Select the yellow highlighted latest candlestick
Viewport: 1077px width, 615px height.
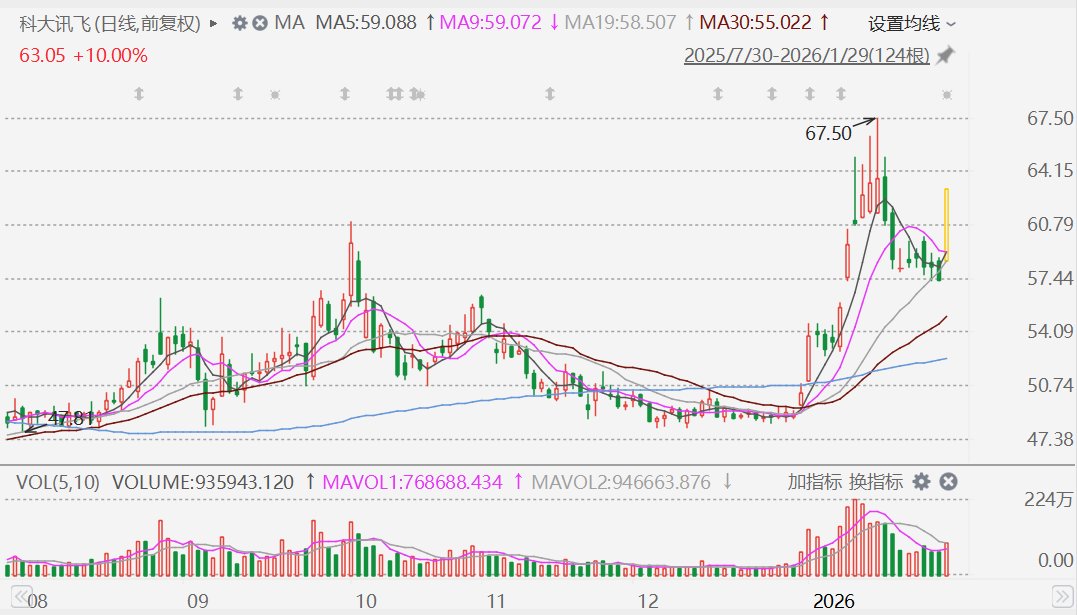click(x=946, y=225)
